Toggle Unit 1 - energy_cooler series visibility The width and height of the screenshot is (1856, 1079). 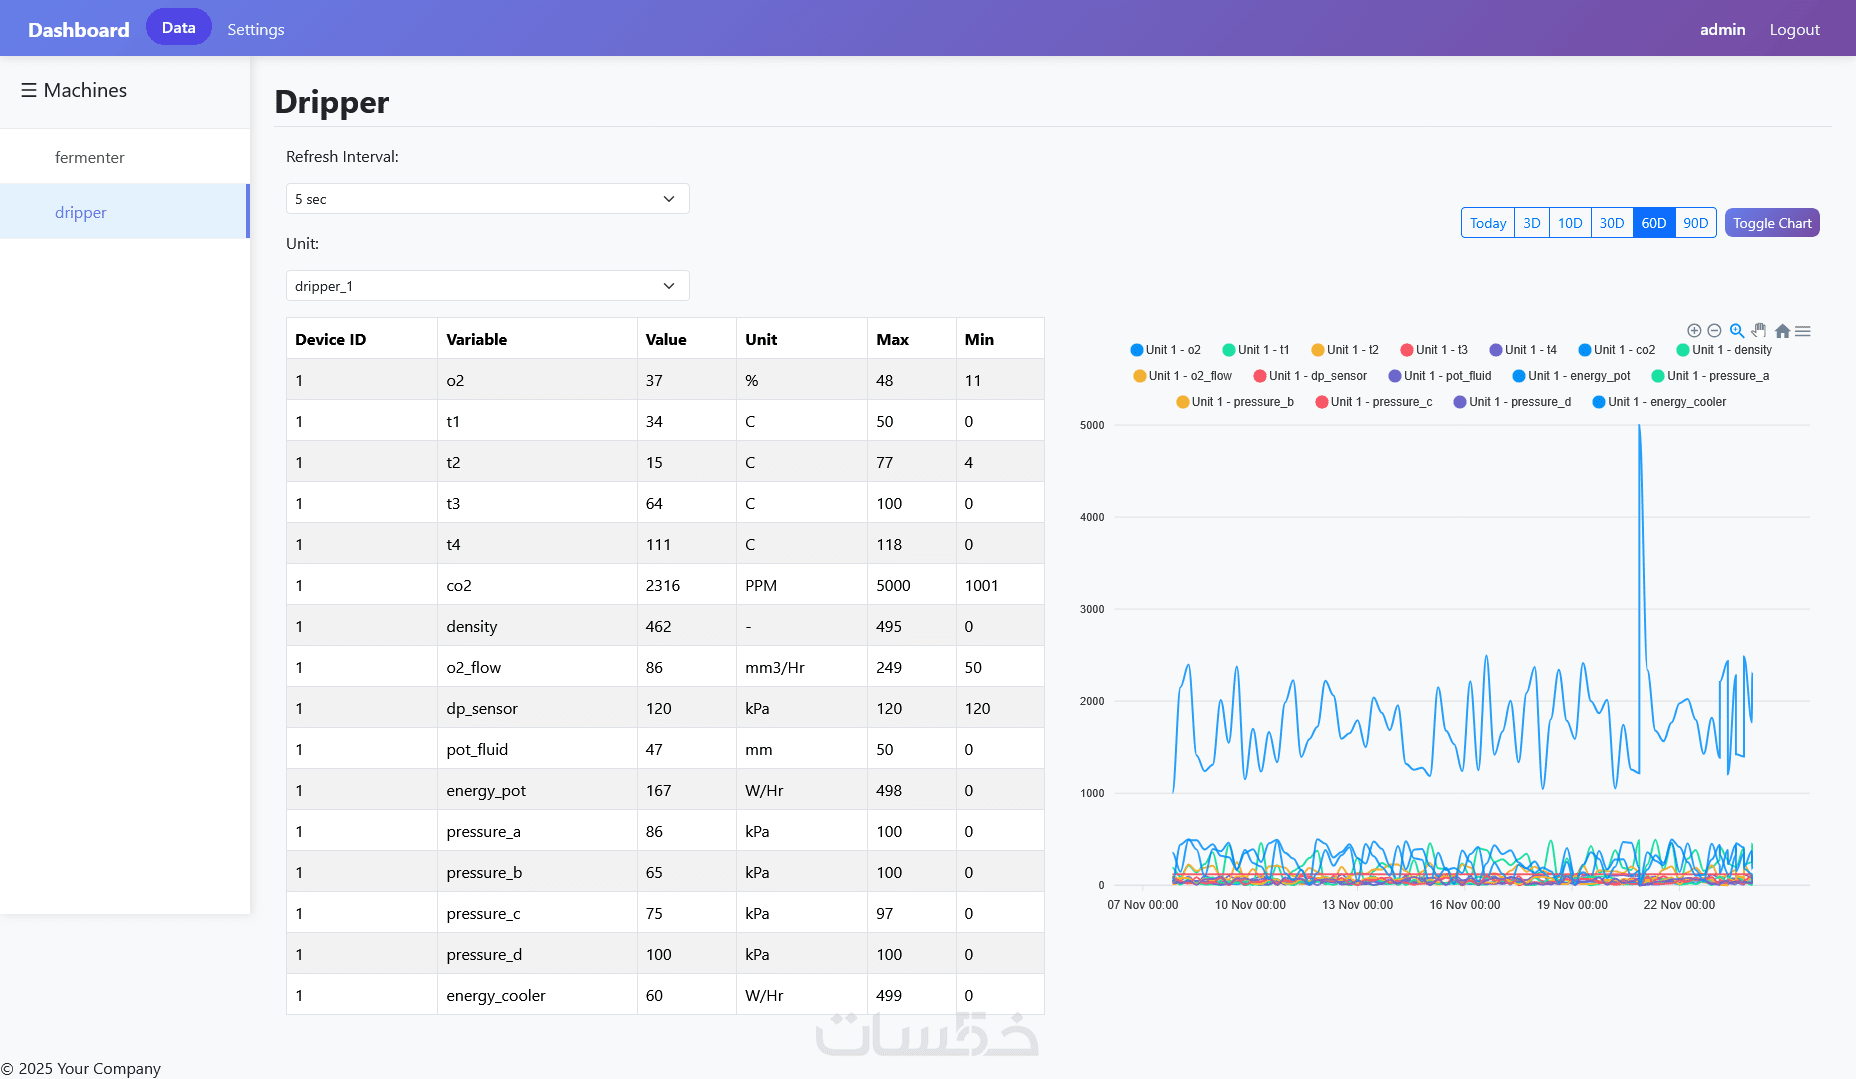(x=1659, y=402)
